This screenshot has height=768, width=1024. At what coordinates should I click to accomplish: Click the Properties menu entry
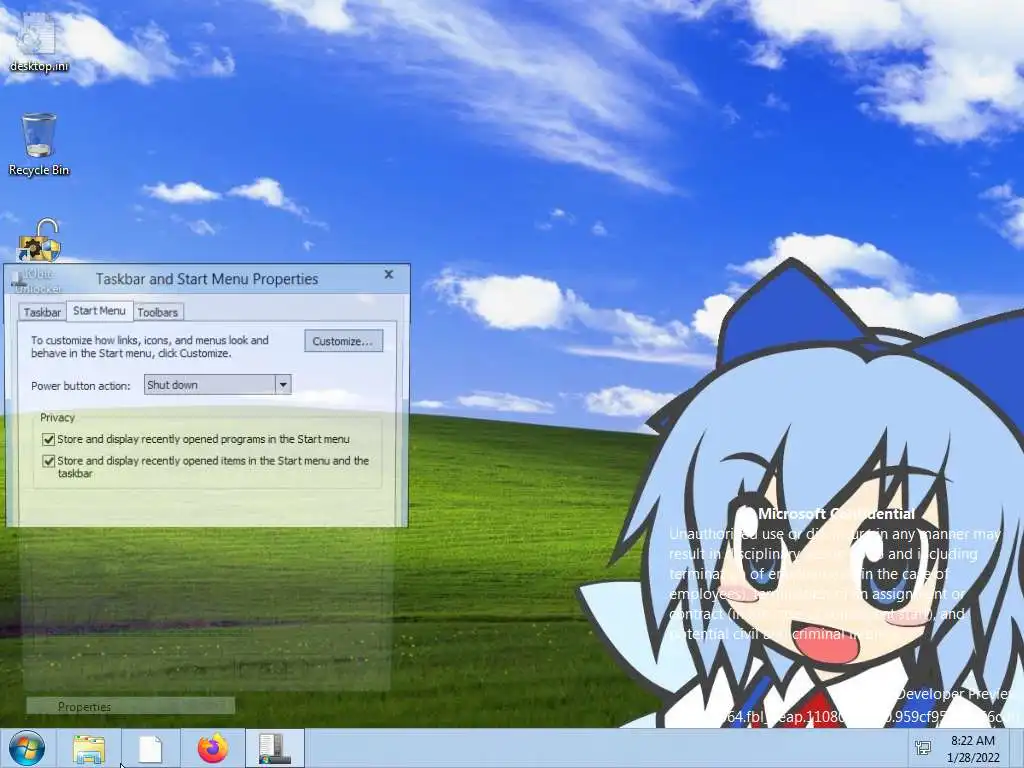(131, 706)
